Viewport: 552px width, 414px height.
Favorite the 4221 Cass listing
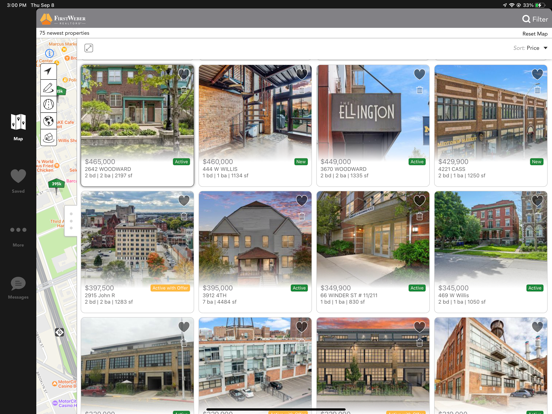click(x=537, y=74)
